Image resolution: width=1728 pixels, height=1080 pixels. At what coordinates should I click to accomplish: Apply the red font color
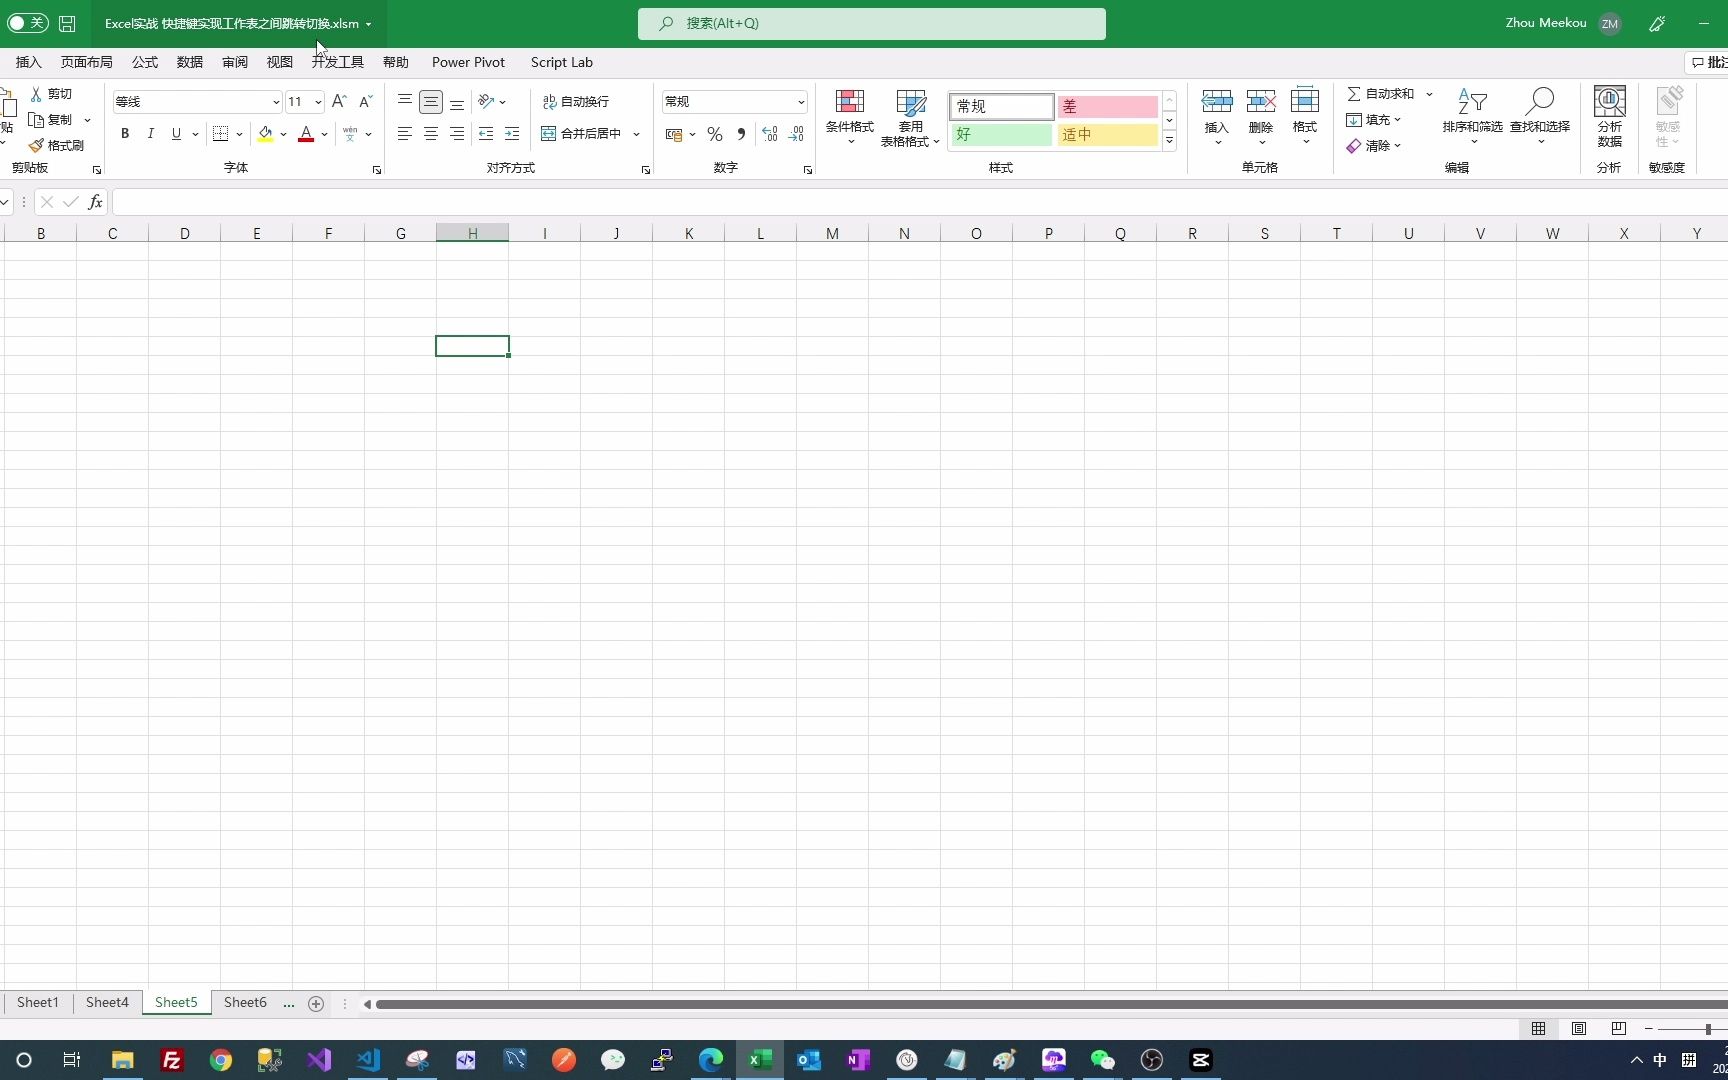point(306,134)
